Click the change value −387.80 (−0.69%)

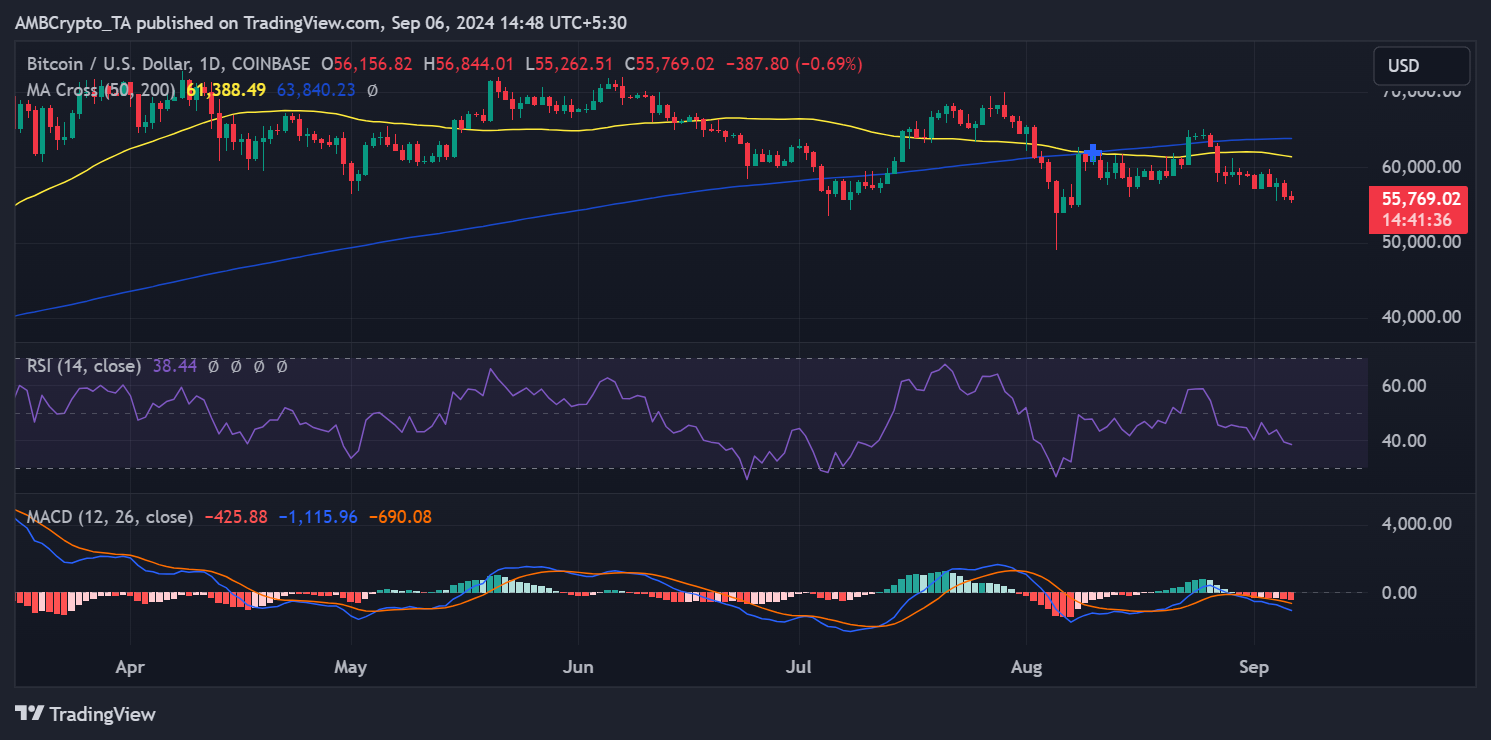[x=793, y=64]
